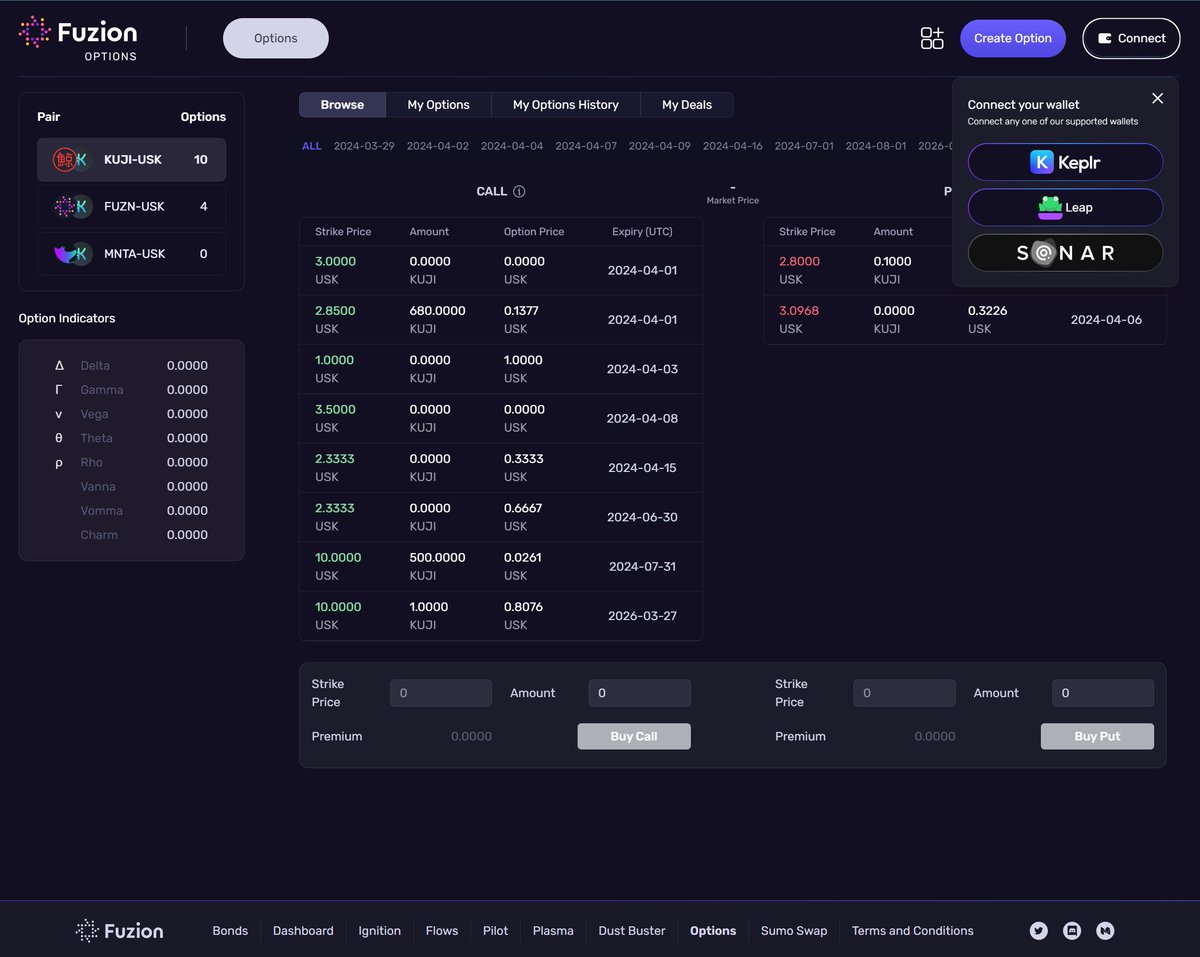Select call option with strike 3.5000
Screen dimensions: 1200x957
tap(501, 418)
